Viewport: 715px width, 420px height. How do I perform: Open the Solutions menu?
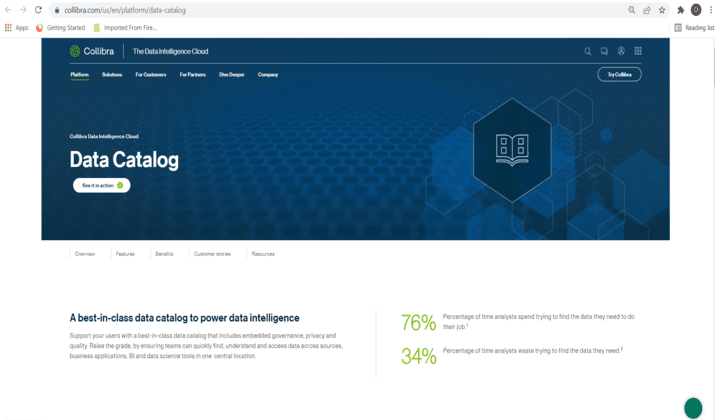pos(112,75)
